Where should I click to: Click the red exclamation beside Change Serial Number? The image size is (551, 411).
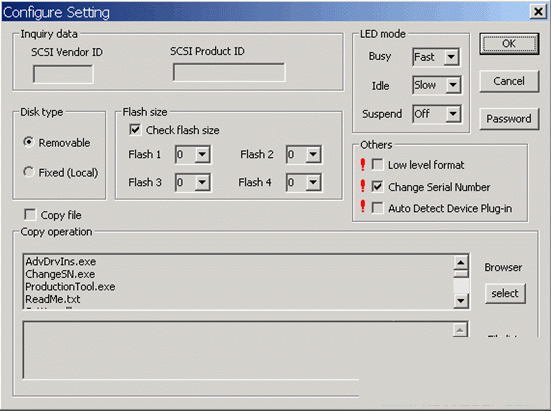point(363,186)
